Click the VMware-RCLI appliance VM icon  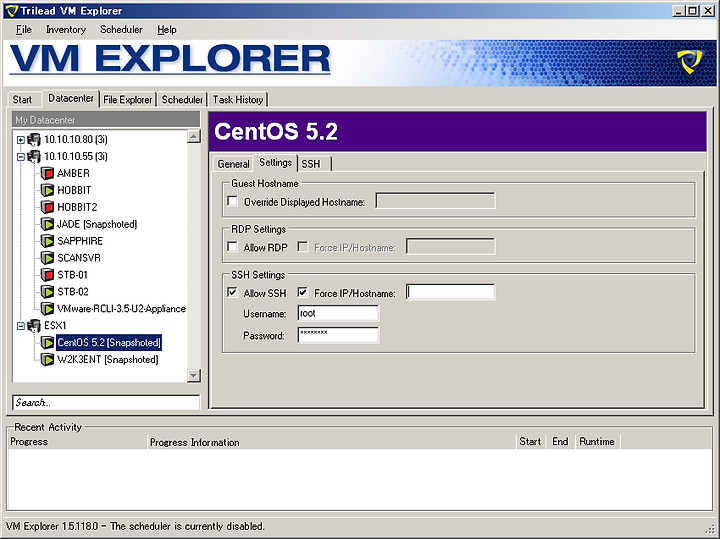click(47, 309)
